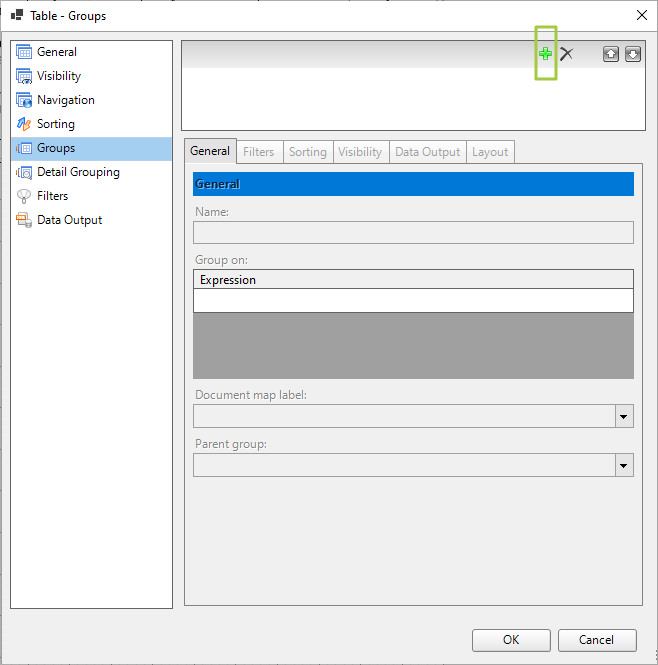Viewport: 658px width, 665px height.
Task: Select Detail Grouping in the sidebar
Action: click(x=78, y=172)
